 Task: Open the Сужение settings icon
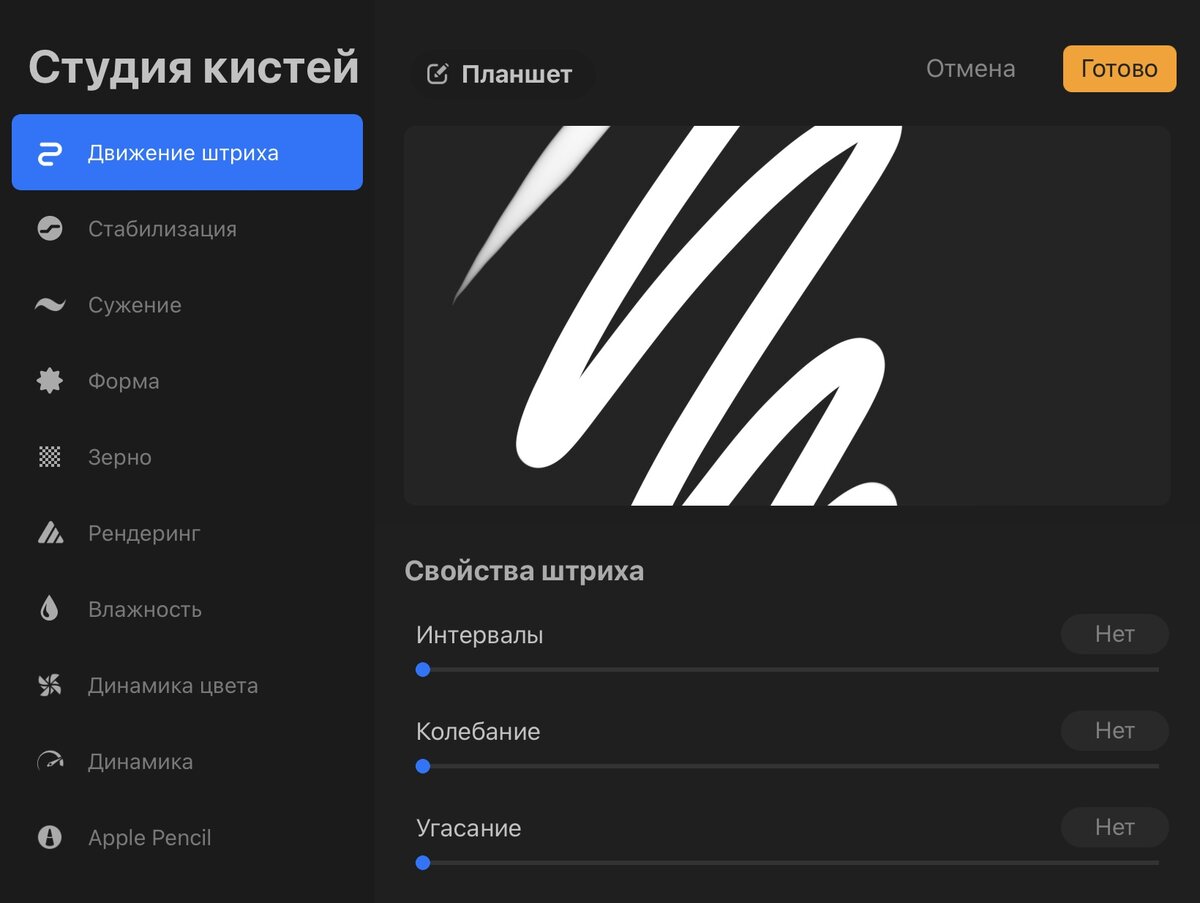pos(48,304)
